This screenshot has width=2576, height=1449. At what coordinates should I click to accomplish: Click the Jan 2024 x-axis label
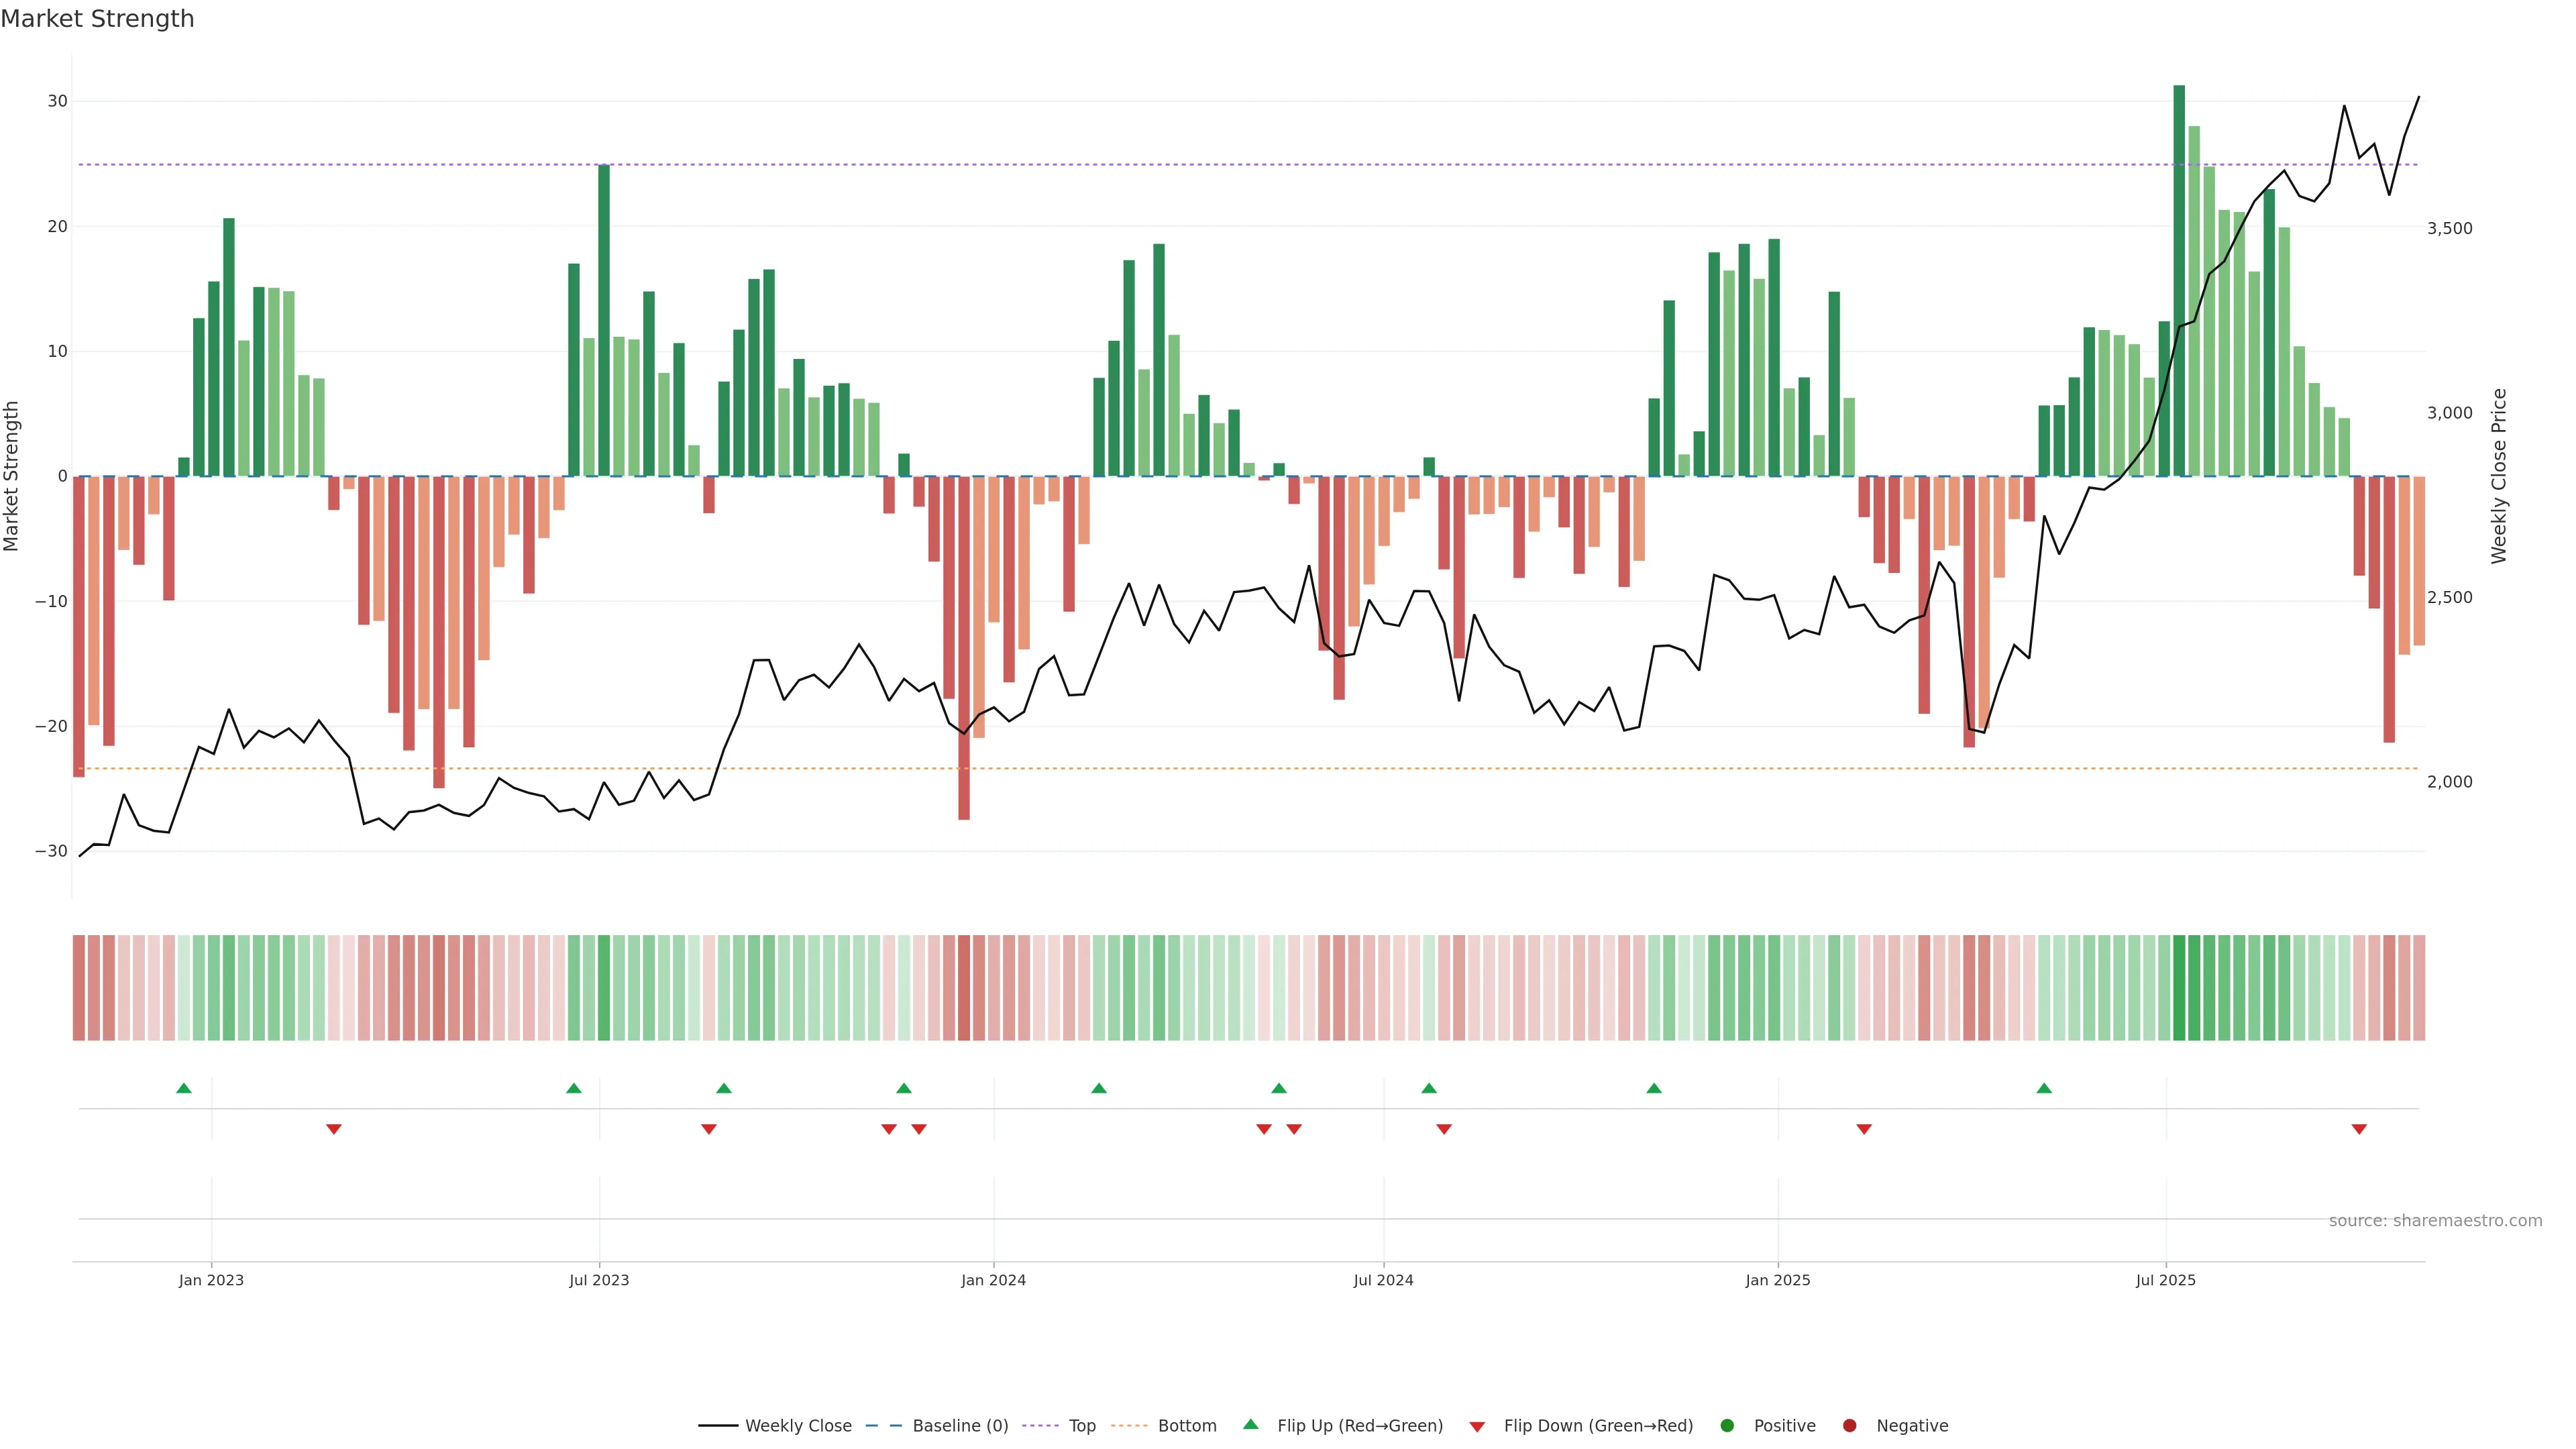pyautogui.click(x=993, y=1280)
